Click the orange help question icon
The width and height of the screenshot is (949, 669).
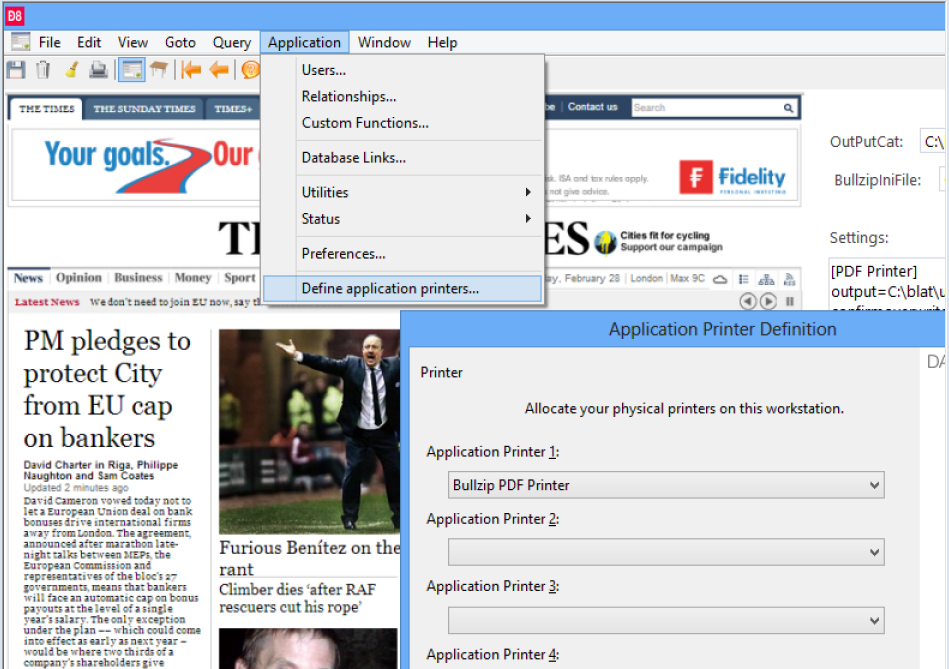click(x=250, y=70)
